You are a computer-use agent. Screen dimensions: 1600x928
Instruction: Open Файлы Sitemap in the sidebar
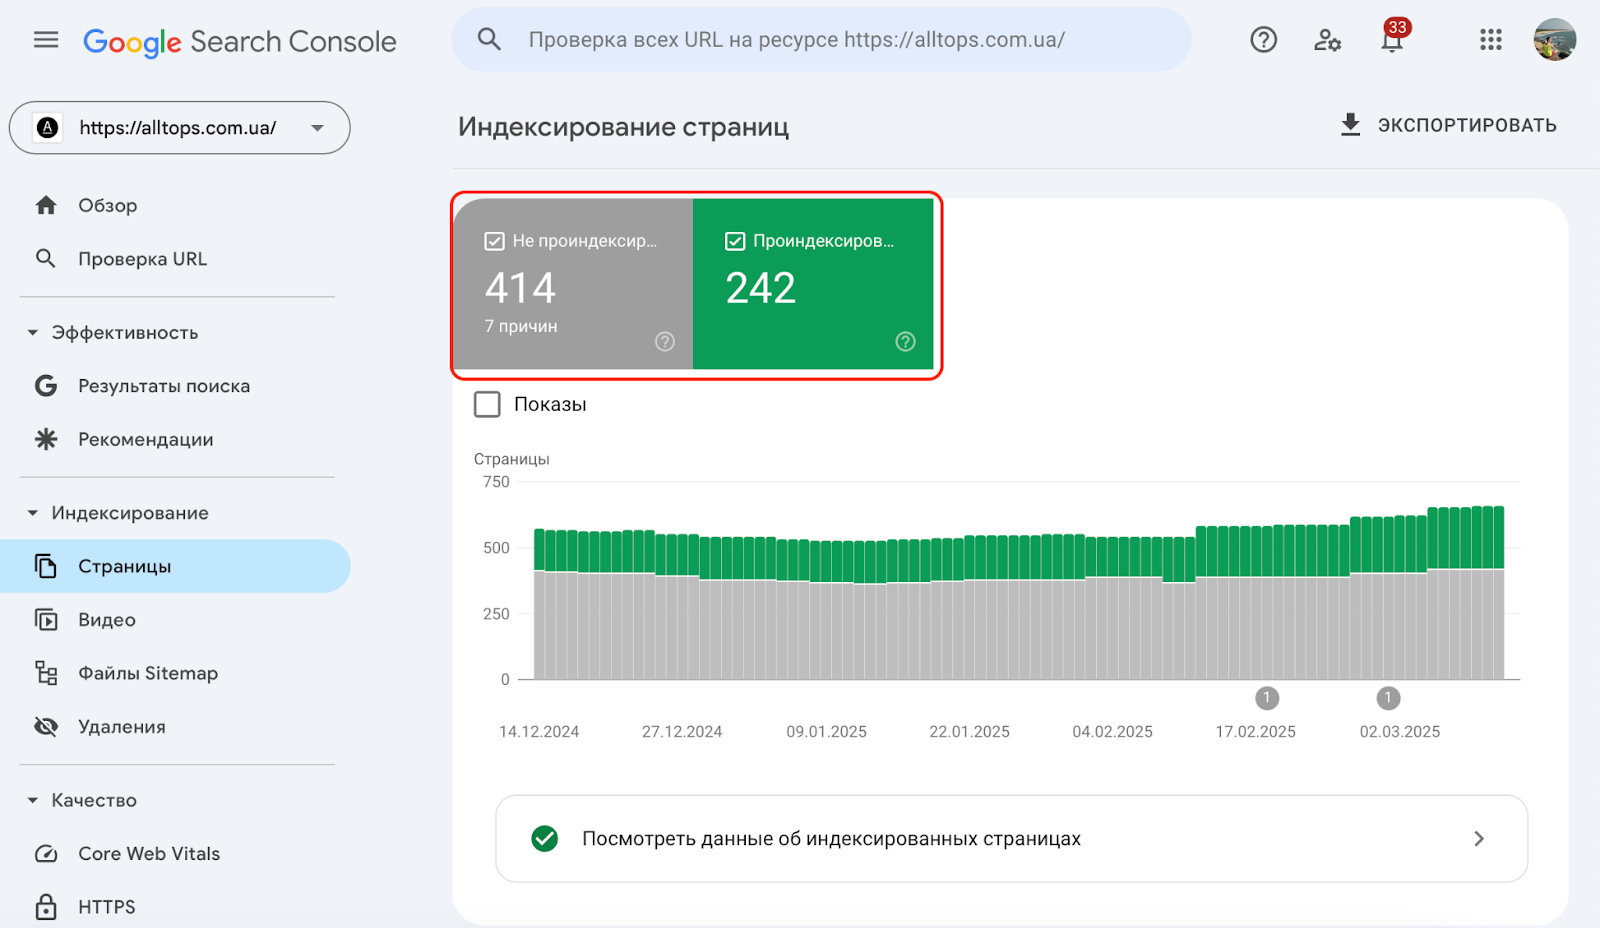pyautogui.click(x=148, y=673)
